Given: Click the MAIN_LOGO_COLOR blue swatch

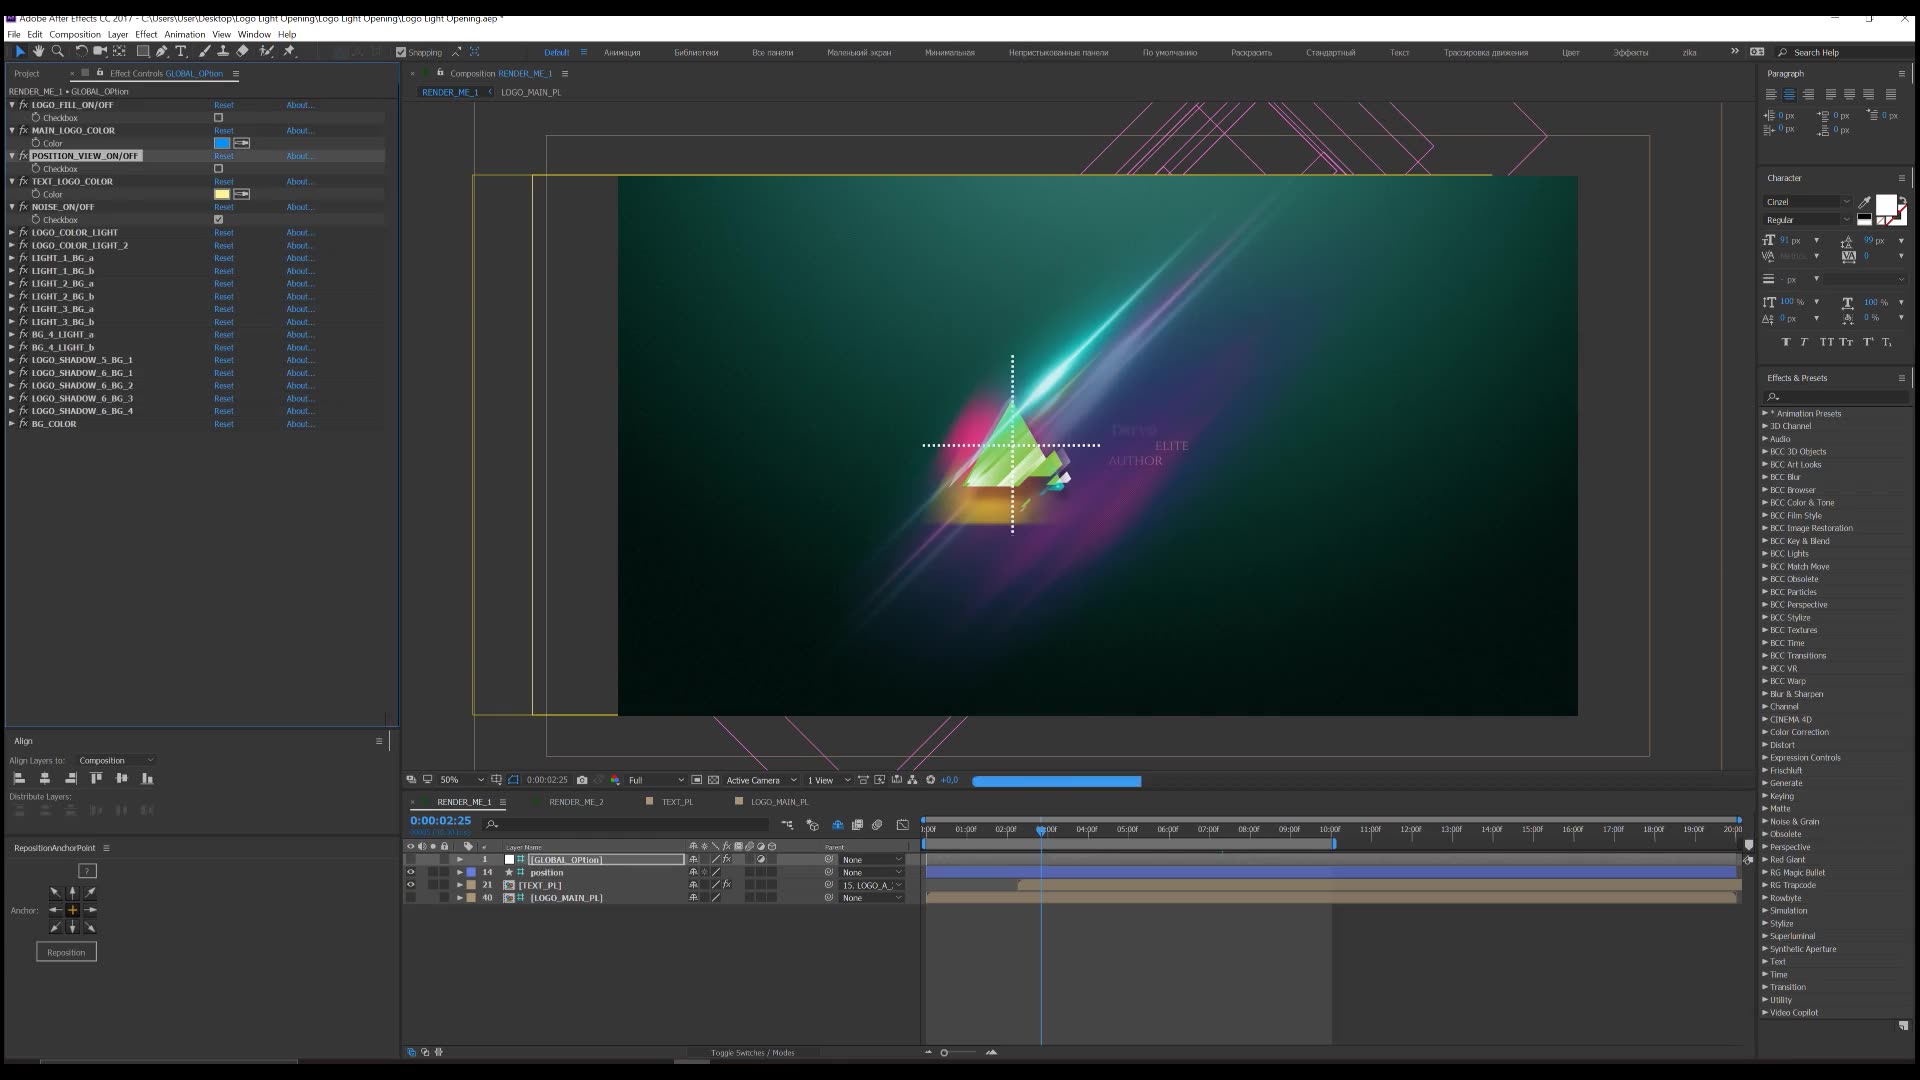Looking at the screenshot, I should coord(222,143).
